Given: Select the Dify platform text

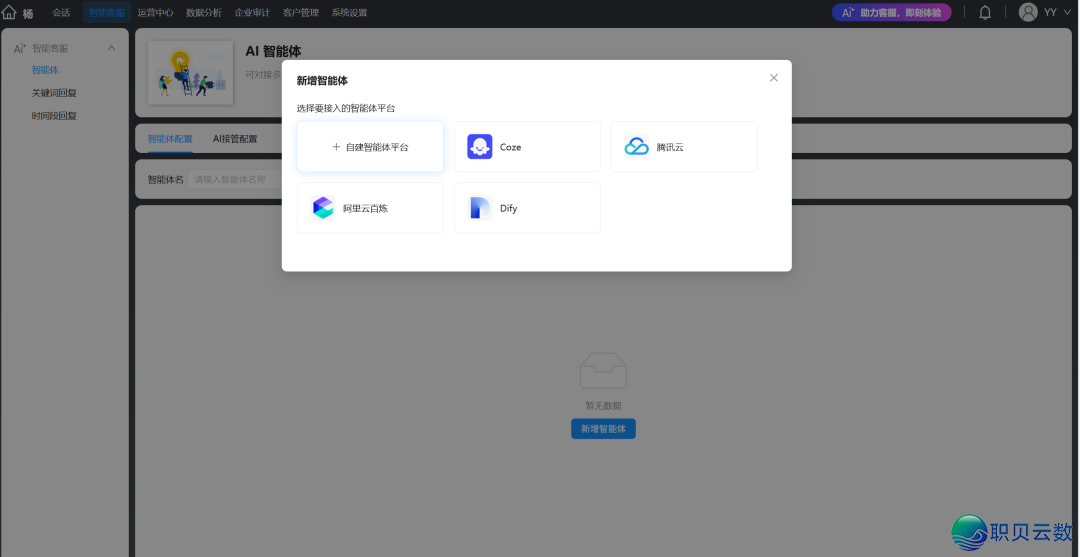Looking at the screenshot, I should 508,209.
